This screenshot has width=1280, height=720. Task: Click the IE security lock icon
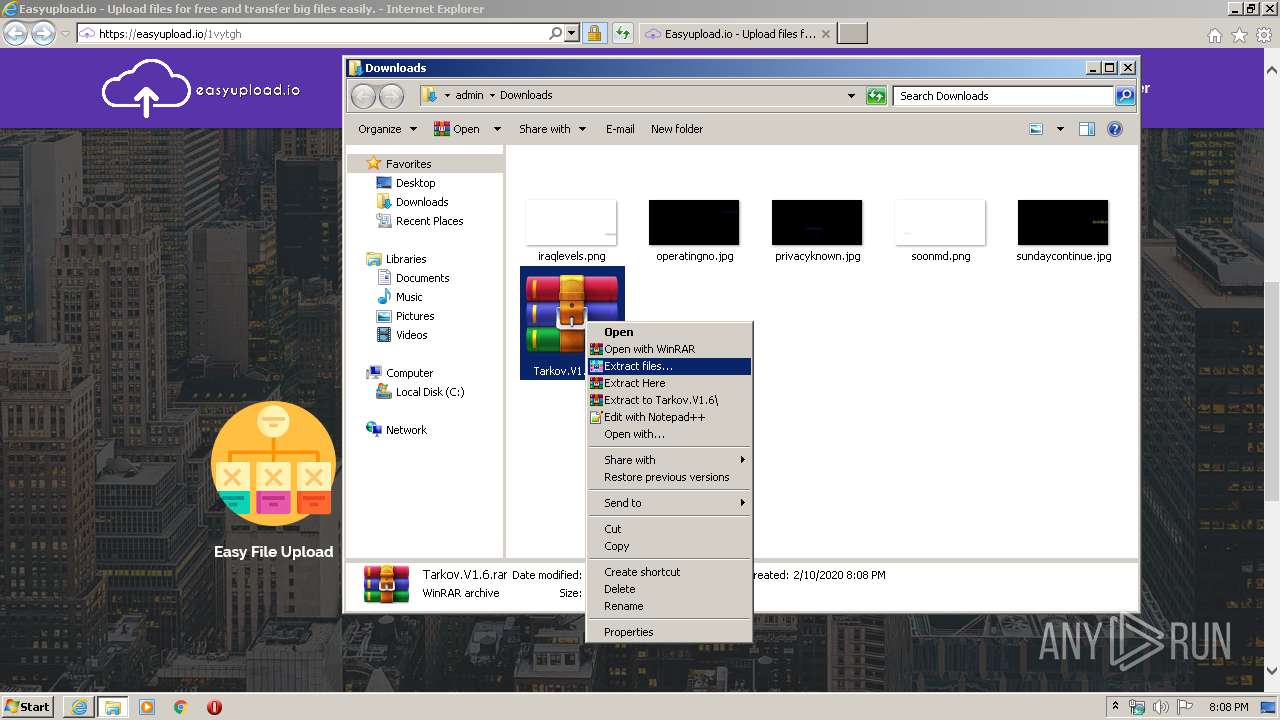tap(595, 33)
